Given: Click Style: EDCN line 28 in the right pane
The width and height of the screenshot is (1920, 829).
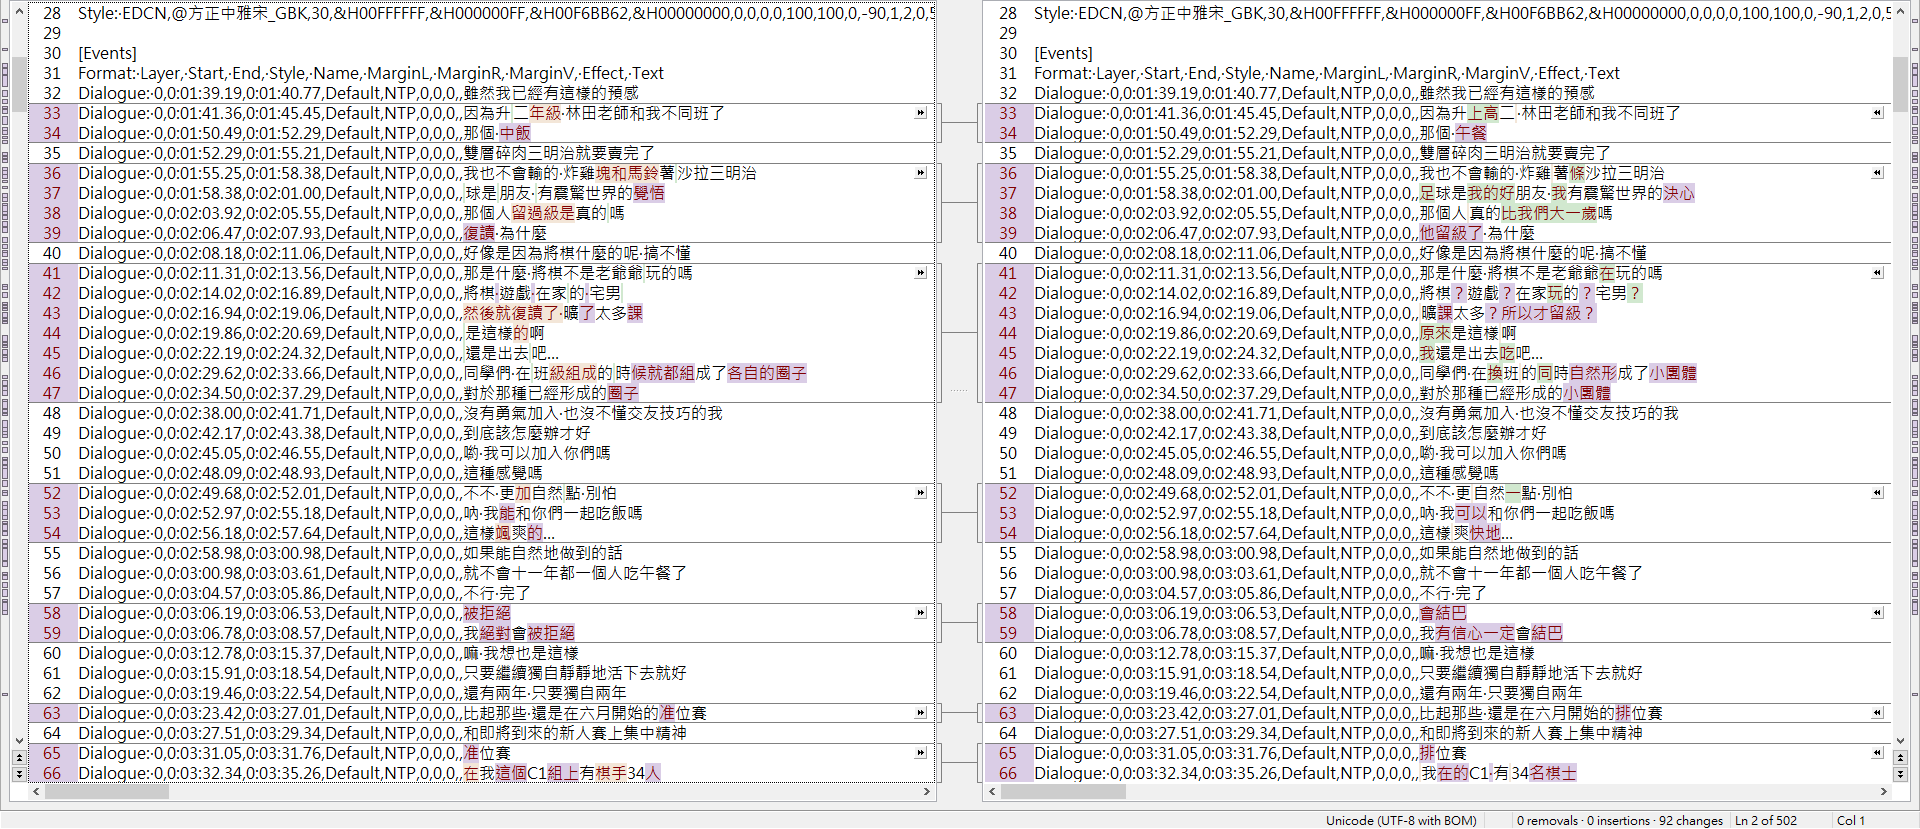Looking at the screenshot, I should coord(1462,13).
